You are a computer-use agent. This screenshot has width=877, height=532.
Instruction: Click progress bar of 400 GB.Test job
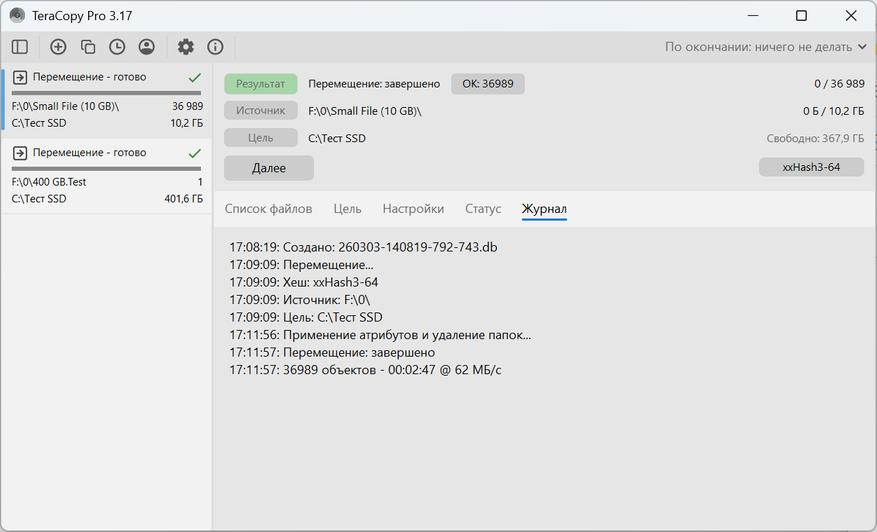pos(106,168)
